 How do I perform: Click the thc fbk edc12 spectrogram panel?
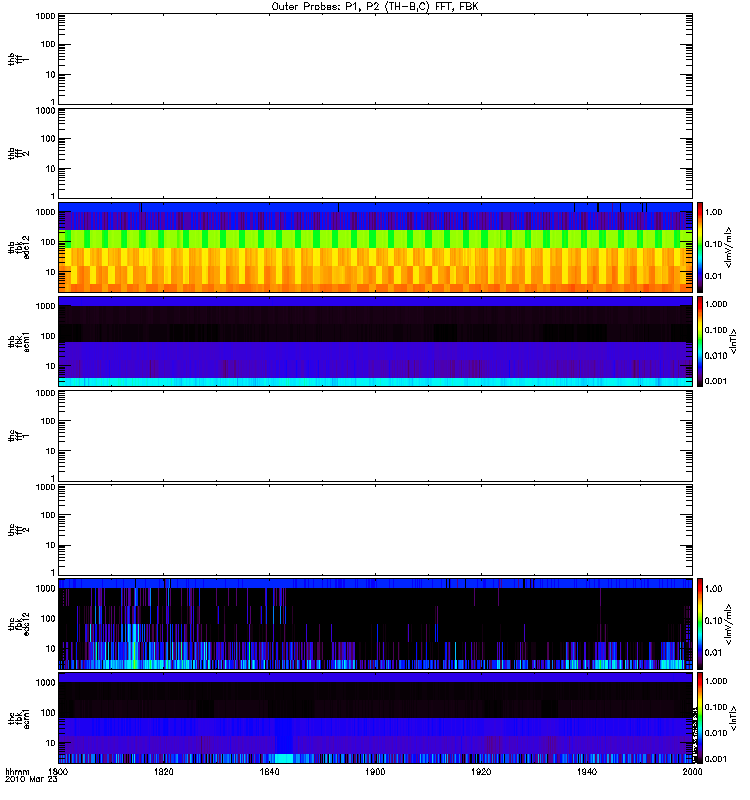(x=375, y=623)
